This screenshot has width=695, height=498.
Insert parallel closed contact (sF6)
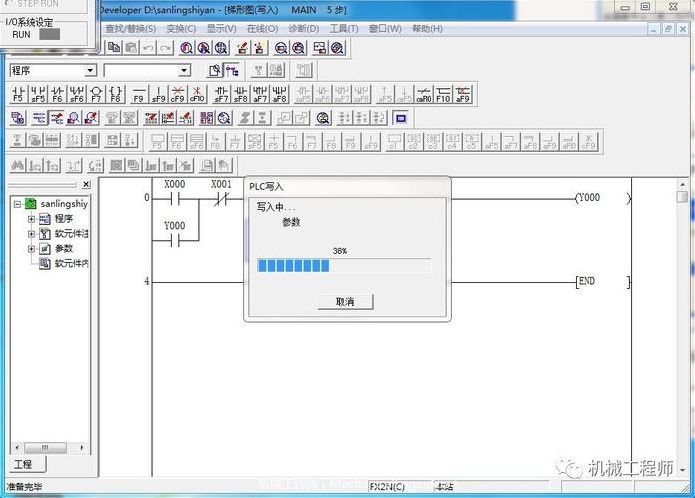[77, 94]
